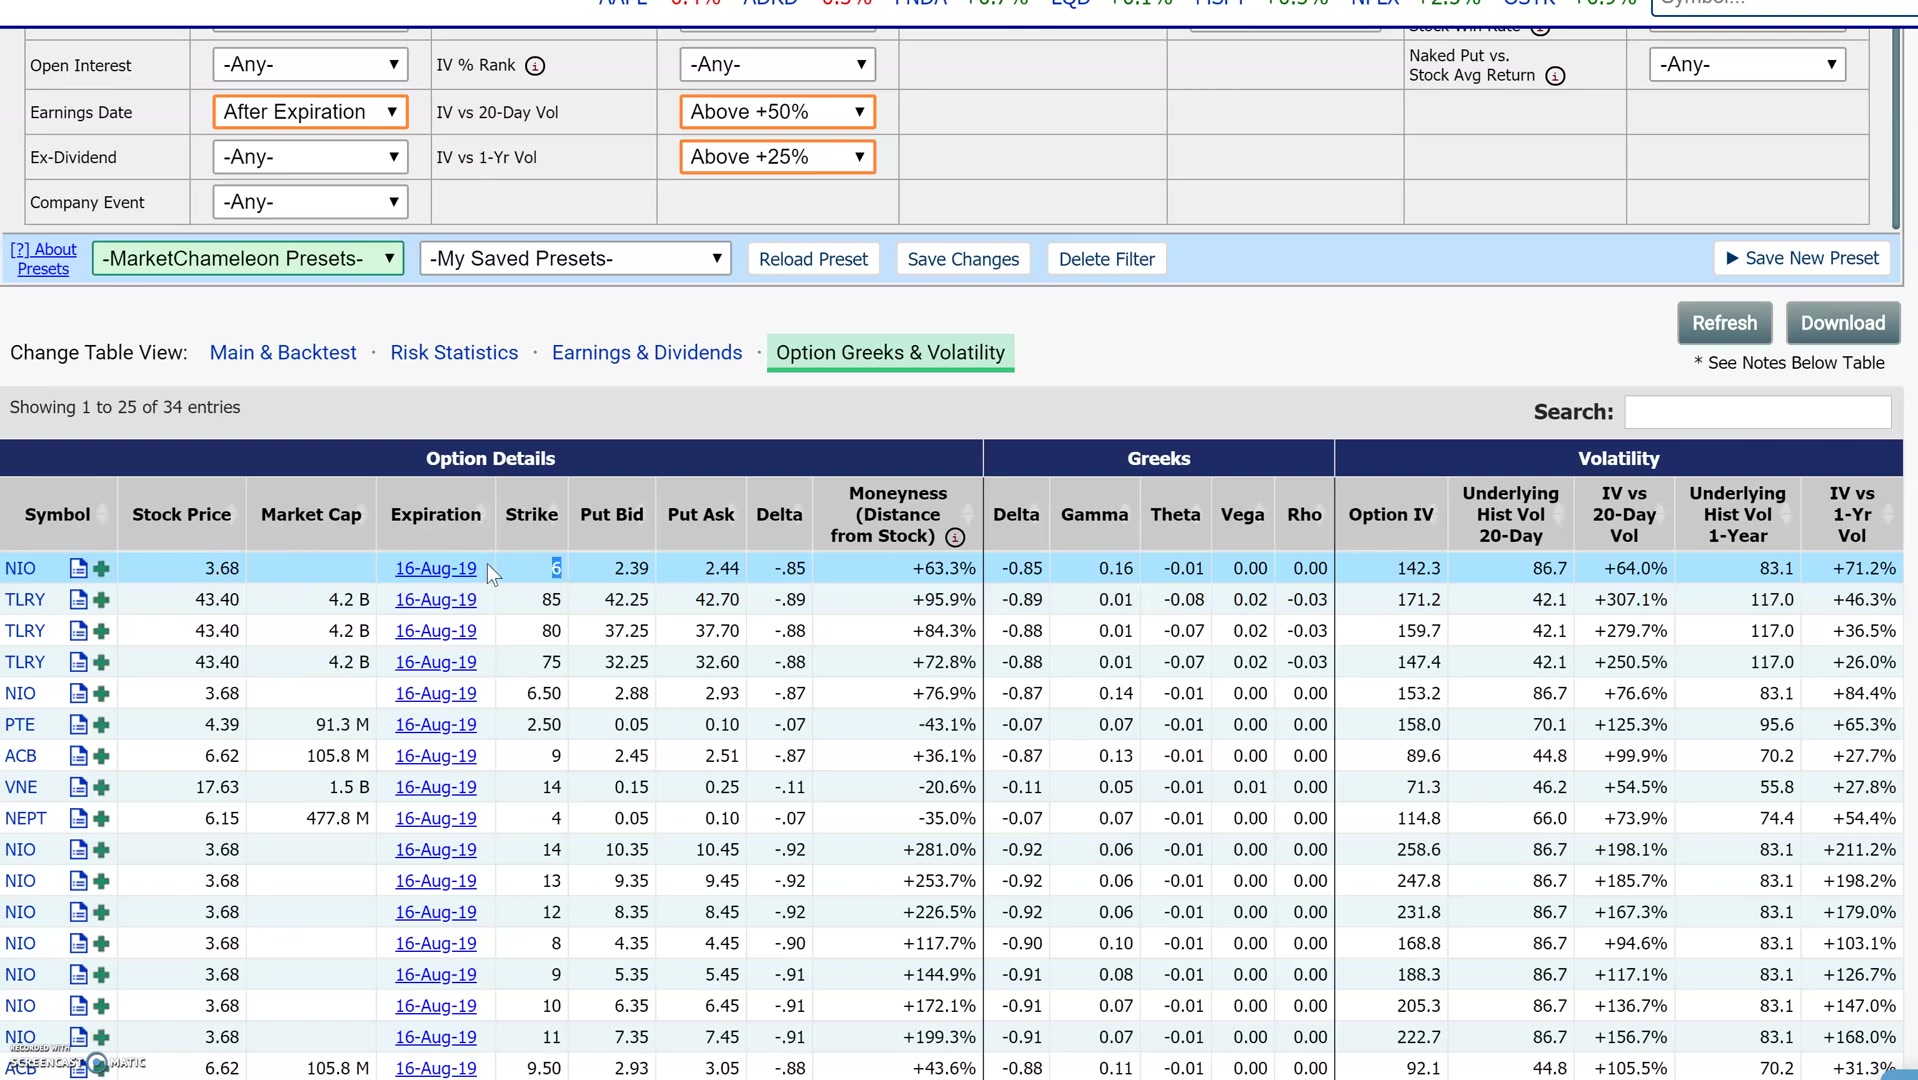
Task: Open the About Presets help link
Action: click(43, 259)
